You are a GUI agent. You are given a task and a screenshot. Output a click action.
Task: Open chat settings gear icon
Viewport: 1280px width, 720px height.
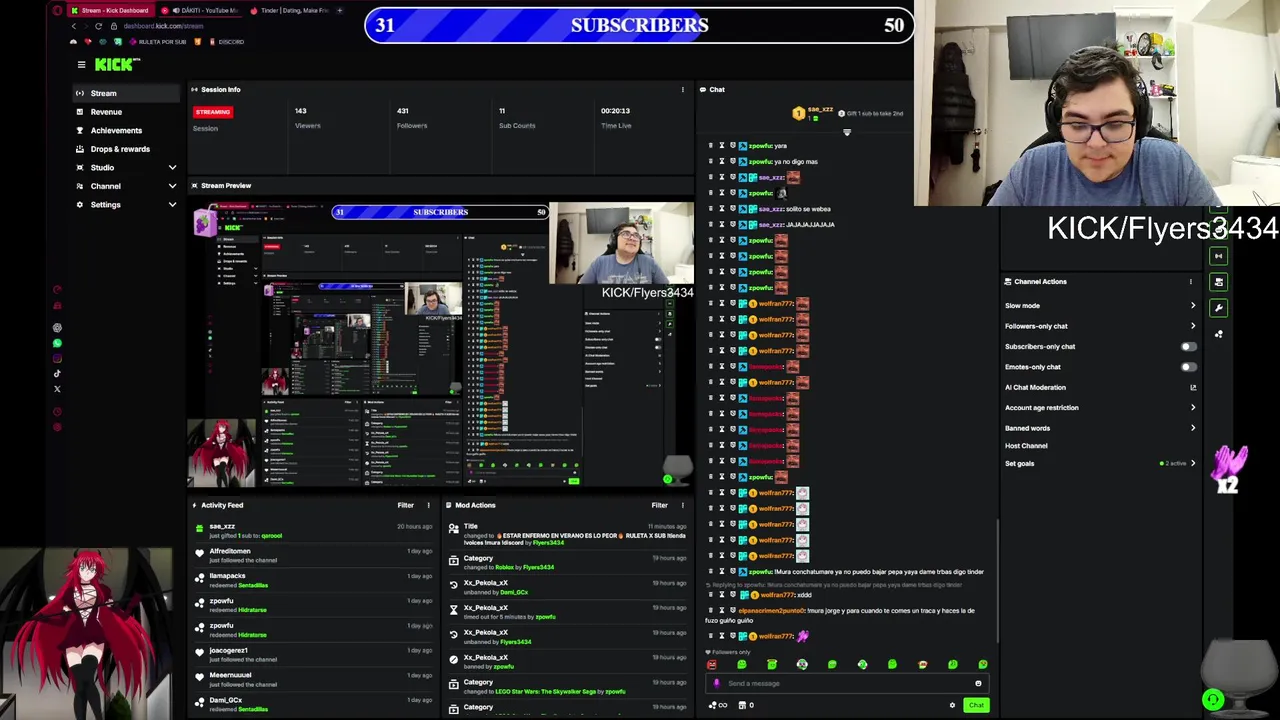click(952, 706)
